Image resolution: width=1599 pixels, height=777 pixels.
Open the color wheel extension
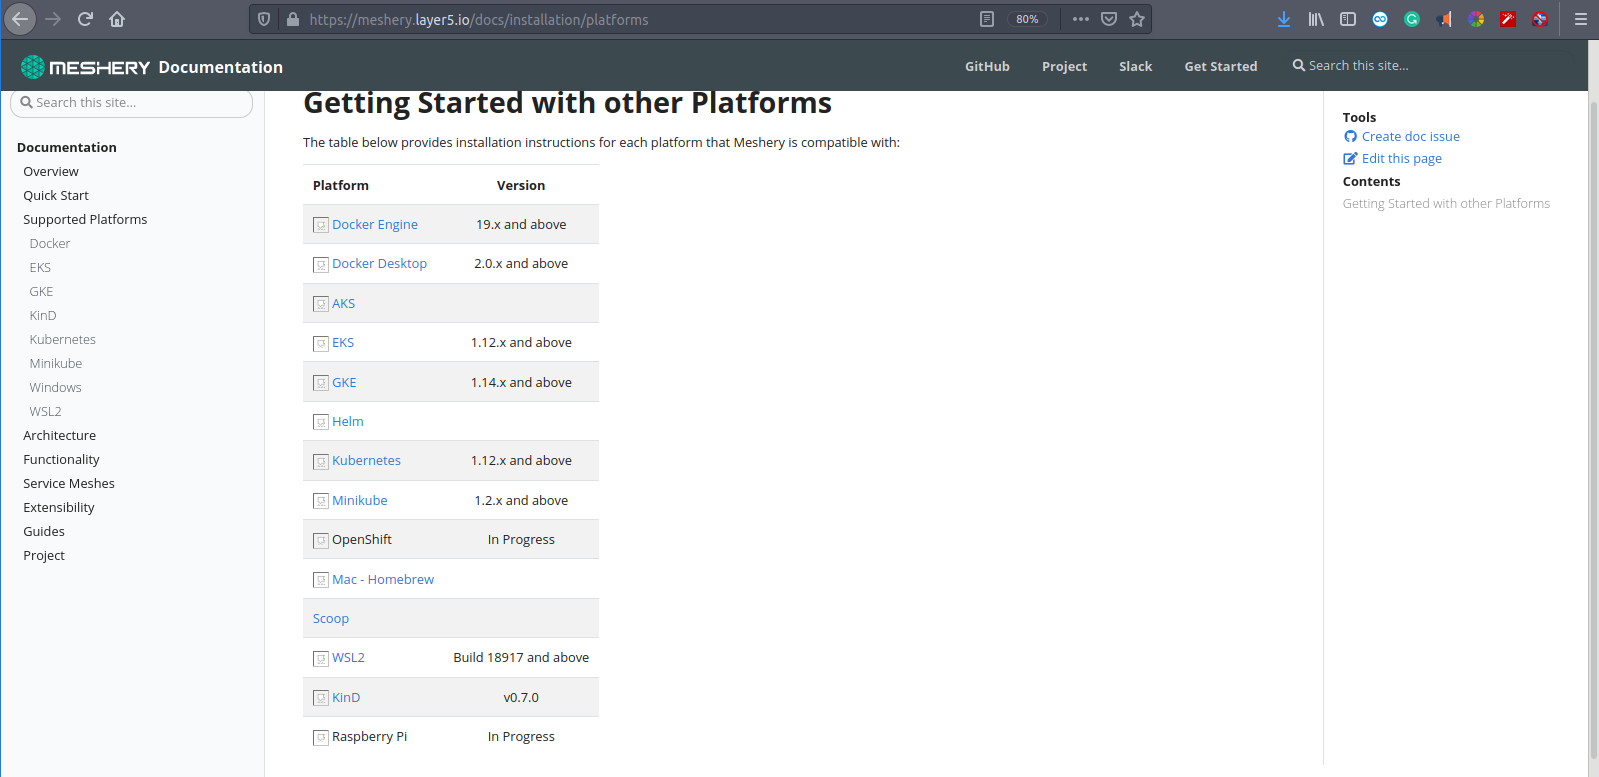(x=1476, y=19)
